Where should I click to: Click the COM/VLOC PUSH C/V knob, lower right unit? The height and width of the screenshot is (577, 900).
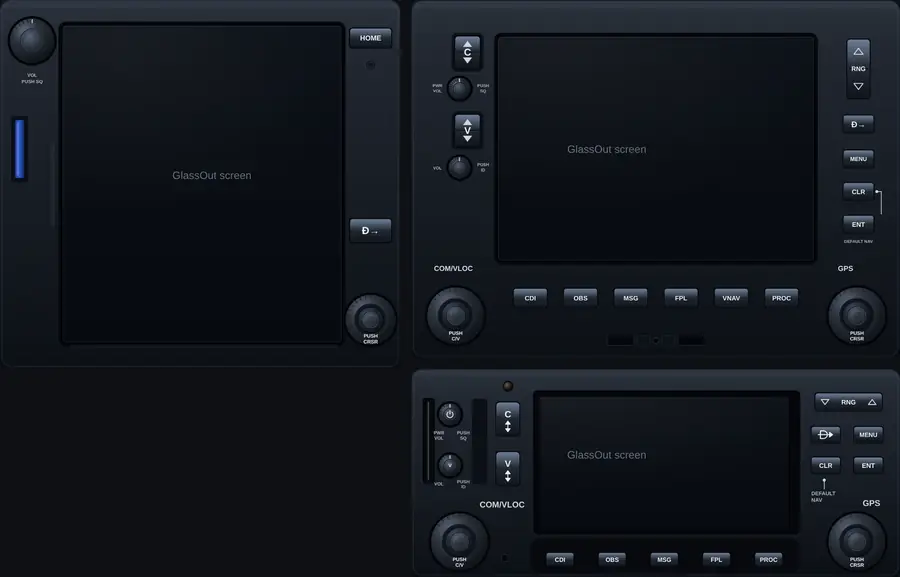[x=459, y=541]
